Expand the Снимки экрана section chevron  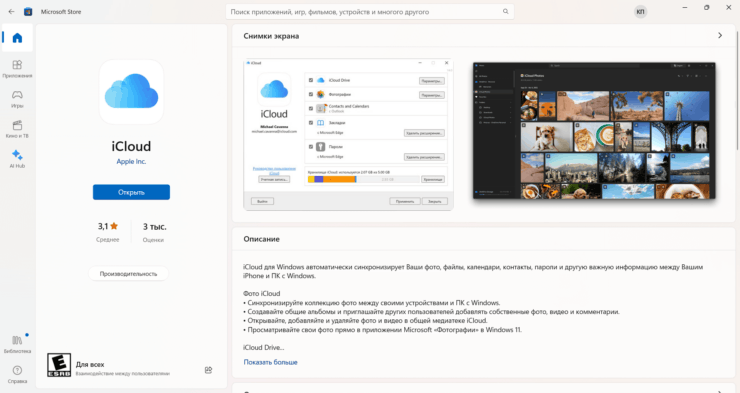(720, 35)
